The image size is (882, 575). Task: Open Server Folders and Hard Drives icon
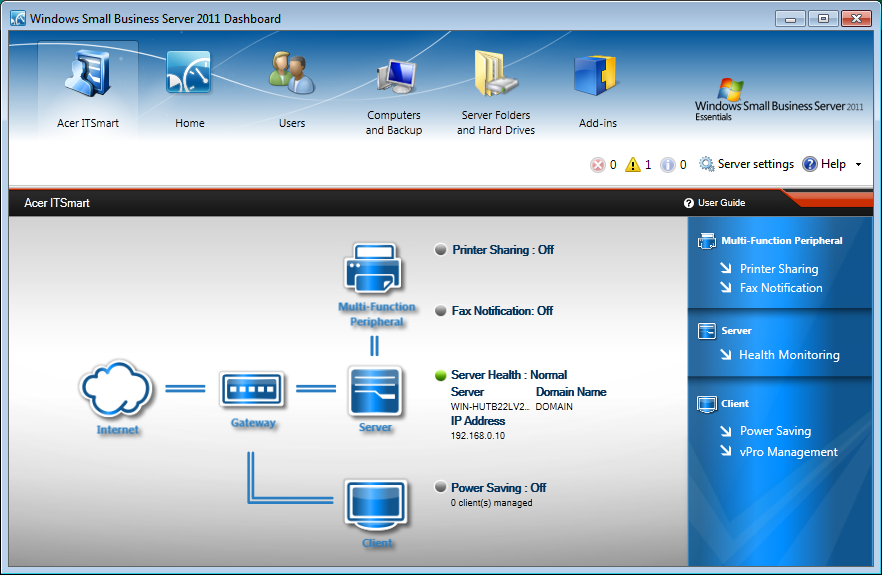[495, 73]
